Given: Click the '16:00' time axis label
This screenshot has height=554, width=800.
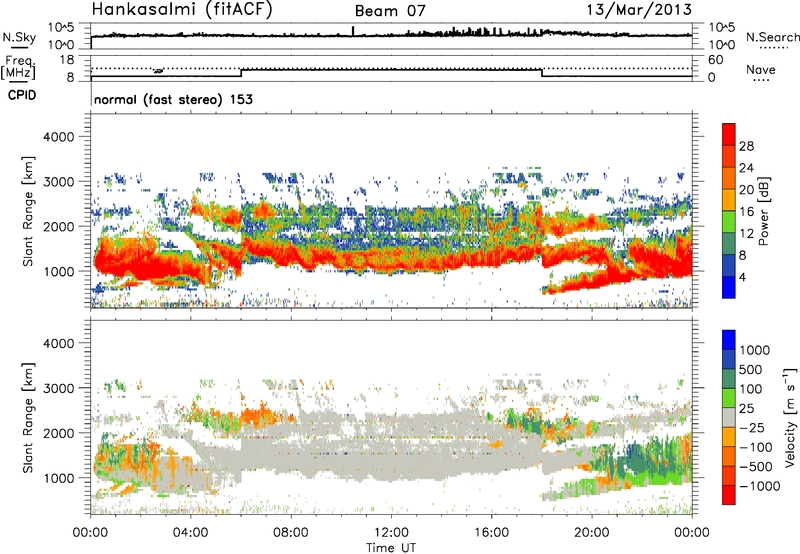Looking at the screenshot, I should click(x=491, y=533).
